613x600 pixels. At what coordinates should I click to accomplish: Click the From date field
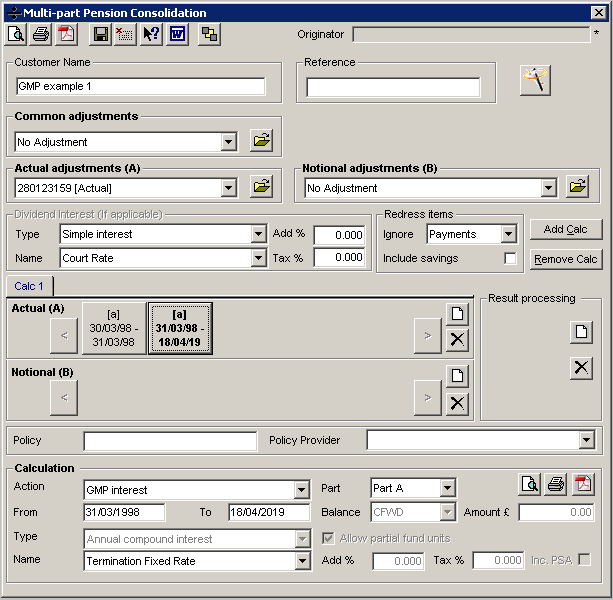click(125, 512)
